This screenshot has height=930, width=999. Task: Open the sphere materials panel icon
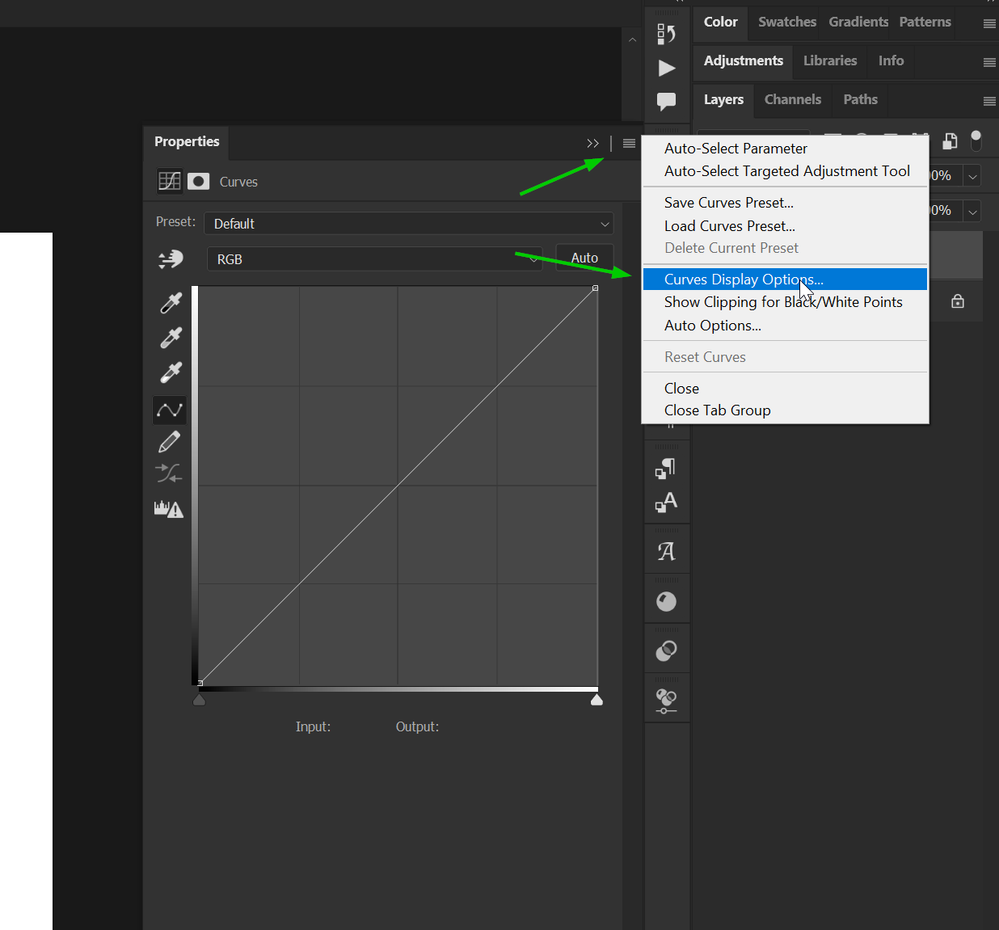pyautogui.click(x=666, y=601)
